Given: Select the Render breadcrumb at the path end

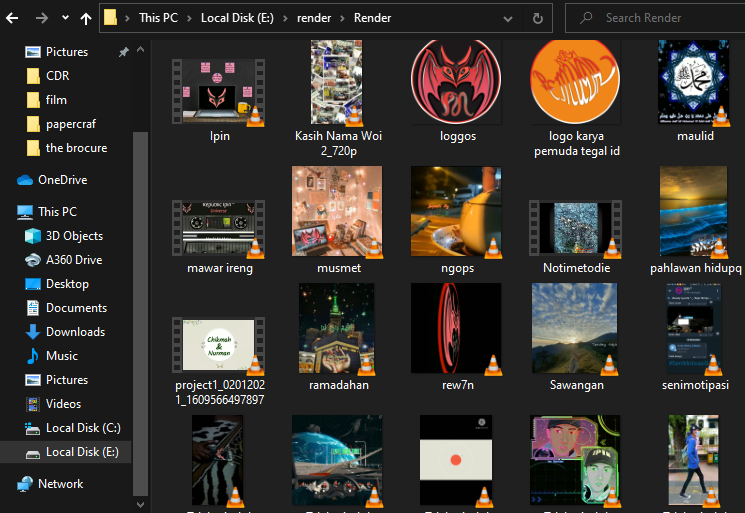Looking at the screenshot, I should (x=372, y=18).
